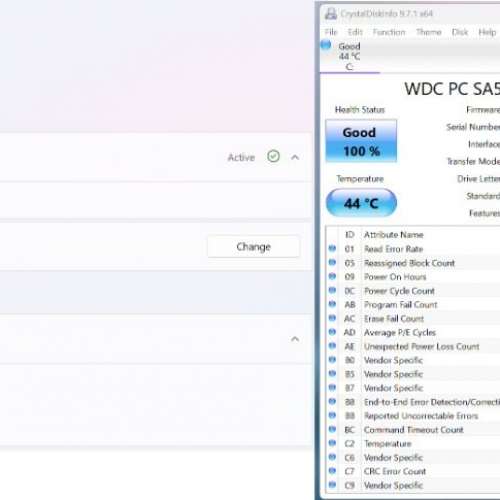500x500 pixels.
Task: Select the Erase Fail Count row
Action: click(x=413, y=319)
